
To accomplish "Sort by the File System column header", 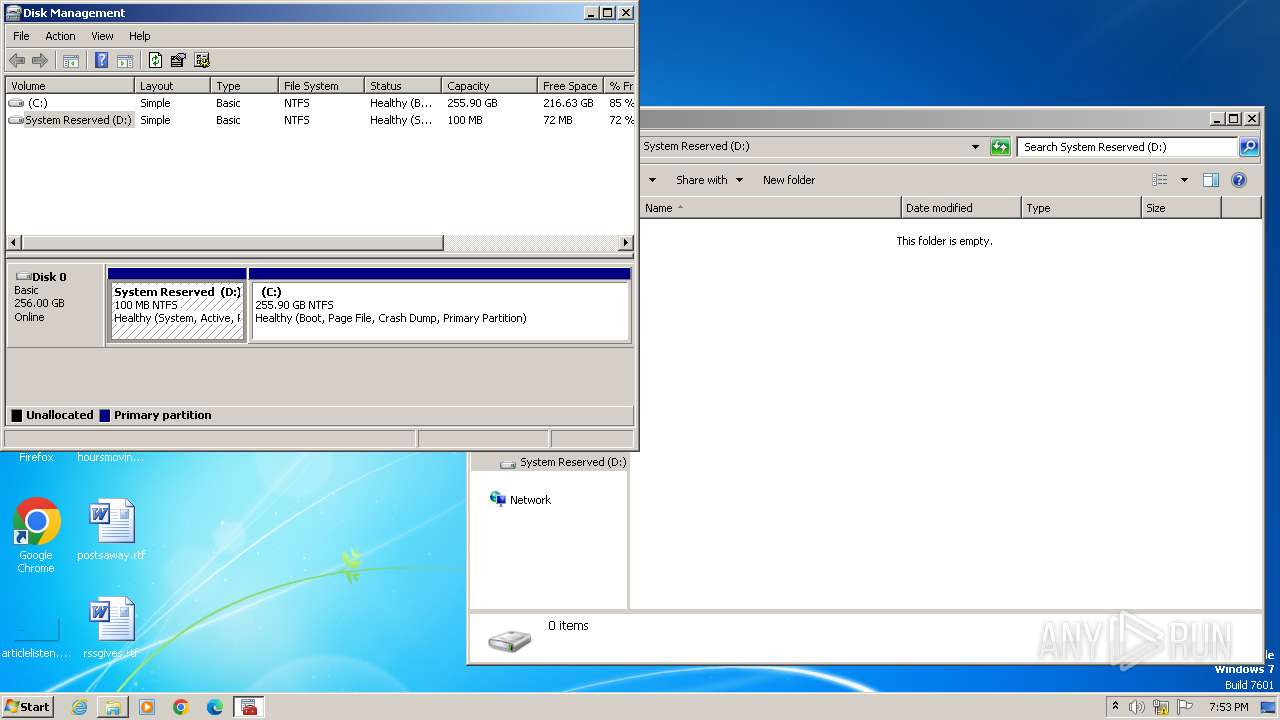I will [320, 86].
